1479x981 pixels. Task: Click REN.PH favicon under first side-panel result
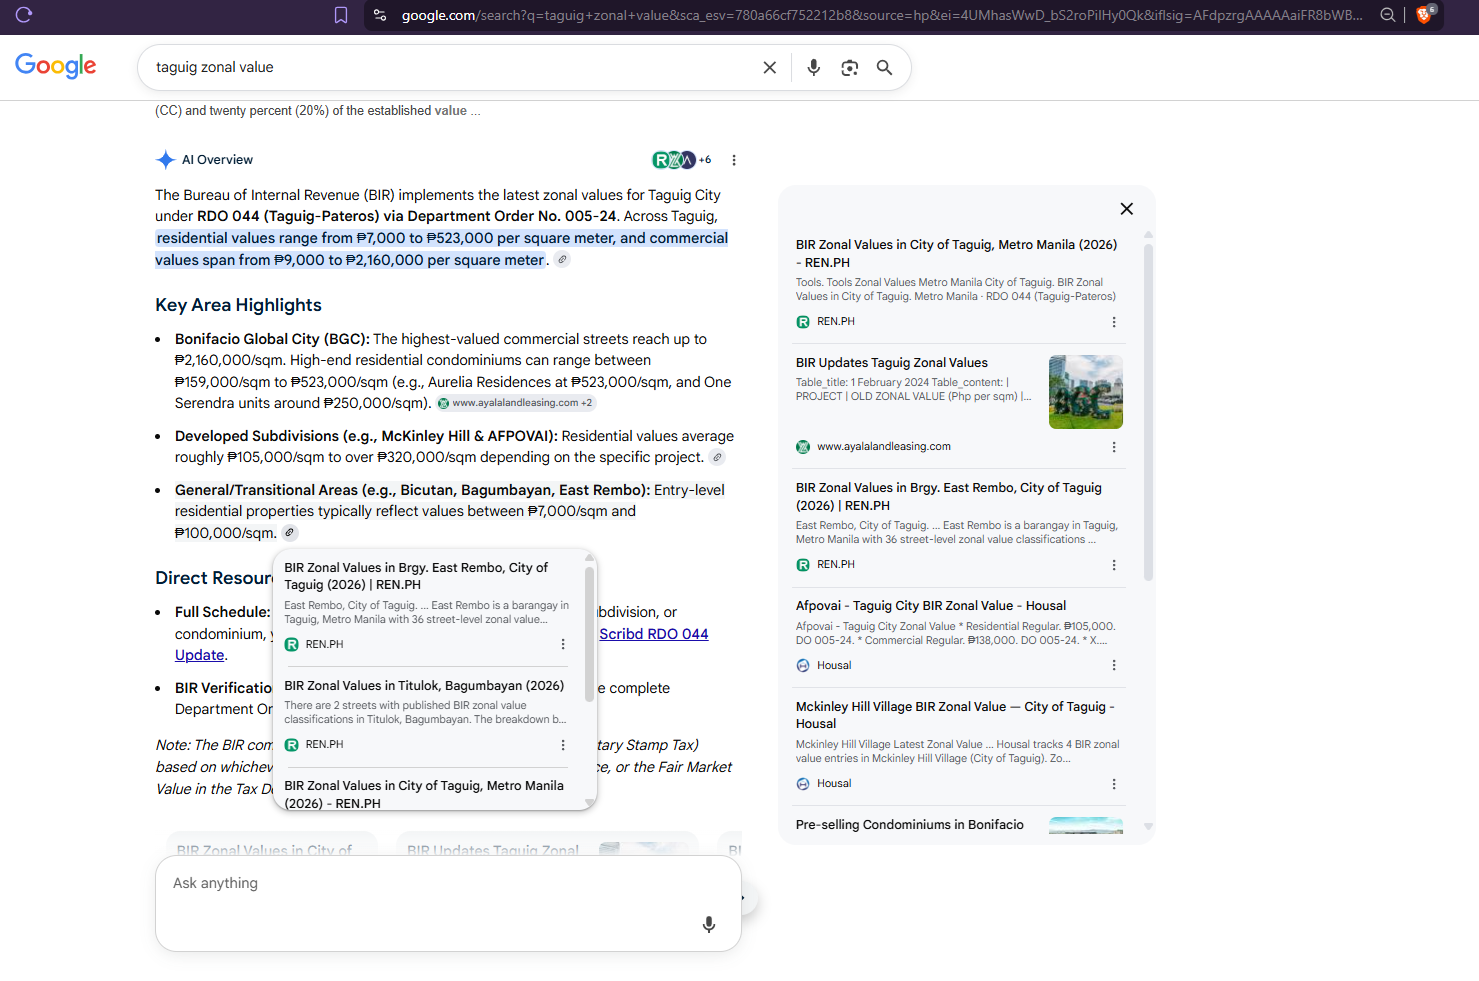tap(803, 322)
